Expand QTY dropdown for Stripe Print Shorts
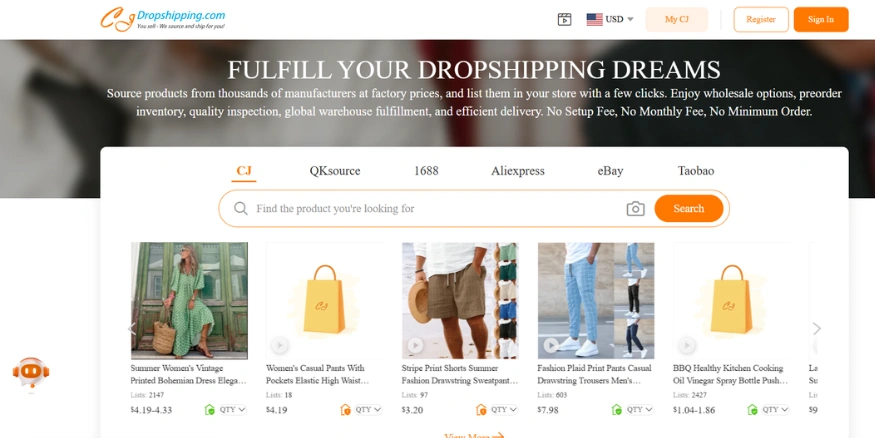Viewport: 875px width, 438px height. click(x=504, y=410)
